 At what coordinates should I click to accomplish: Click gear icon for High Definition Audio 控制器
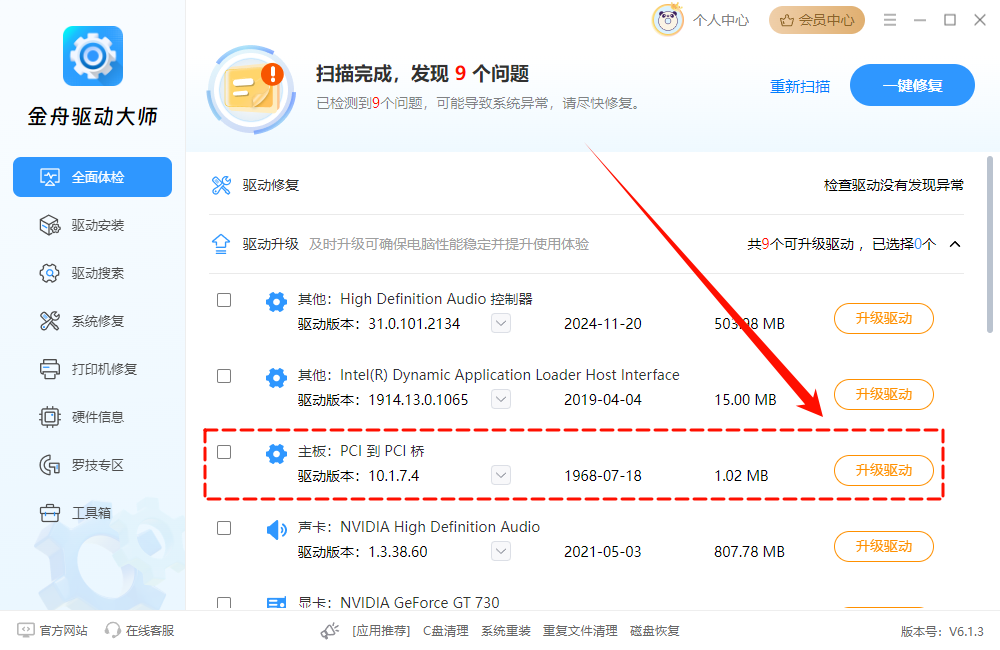[x=276, y=301]
